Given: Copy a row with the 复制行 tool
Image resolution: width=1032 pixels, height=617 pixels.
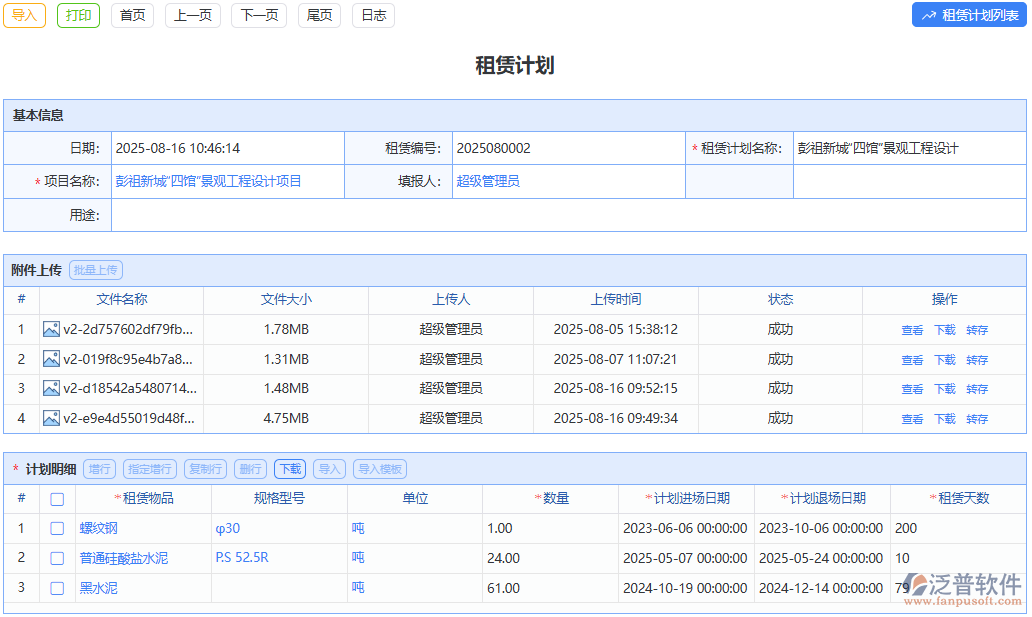Looking at the screenshot, I should (x=205, y=468).
